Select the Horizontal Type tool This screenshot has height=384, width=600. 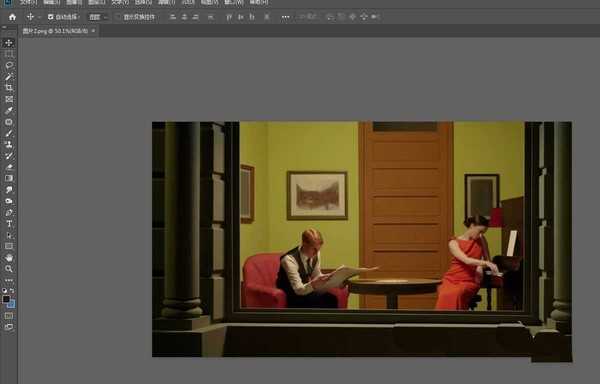click(9, 224)
